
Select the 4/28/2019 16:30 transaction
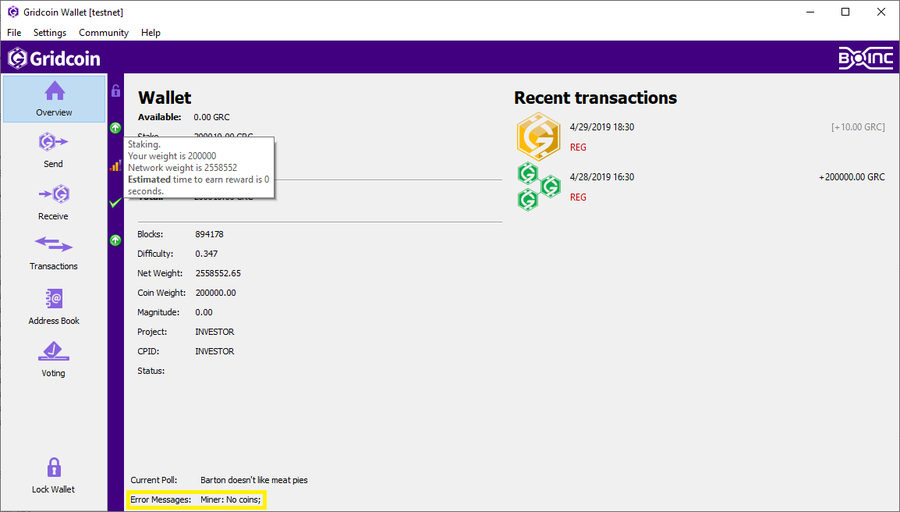tap(700, 187)
